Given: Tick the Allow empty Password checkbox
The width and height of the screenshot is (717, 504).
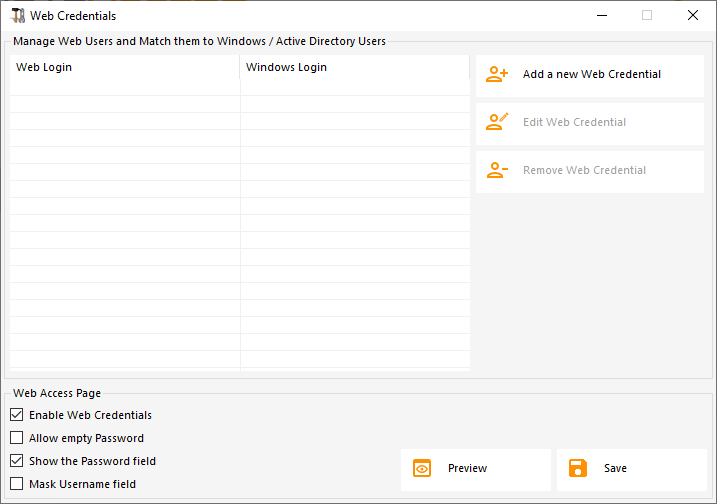Looking at the screenshot, I should (16, 438).
